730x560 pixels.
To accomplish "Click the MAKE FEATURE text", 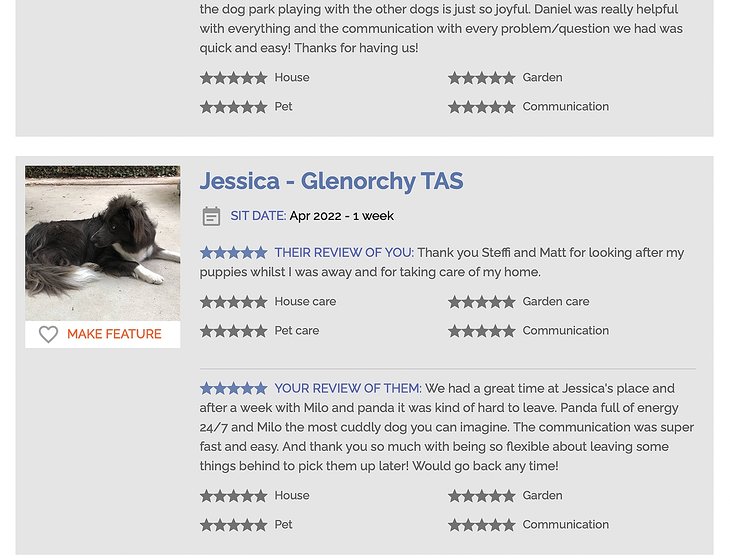I will pyautogui.click(x=114, y=334).
